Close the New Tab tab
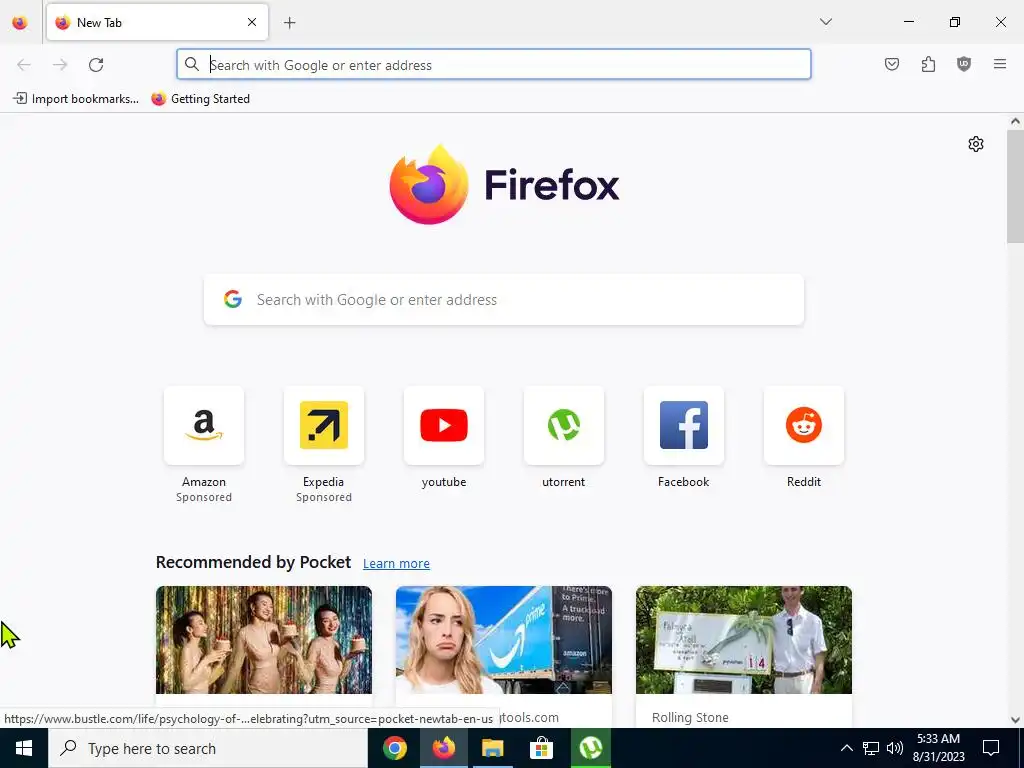The width and height of the screenshot is (1024, 768). coord(252,22)
